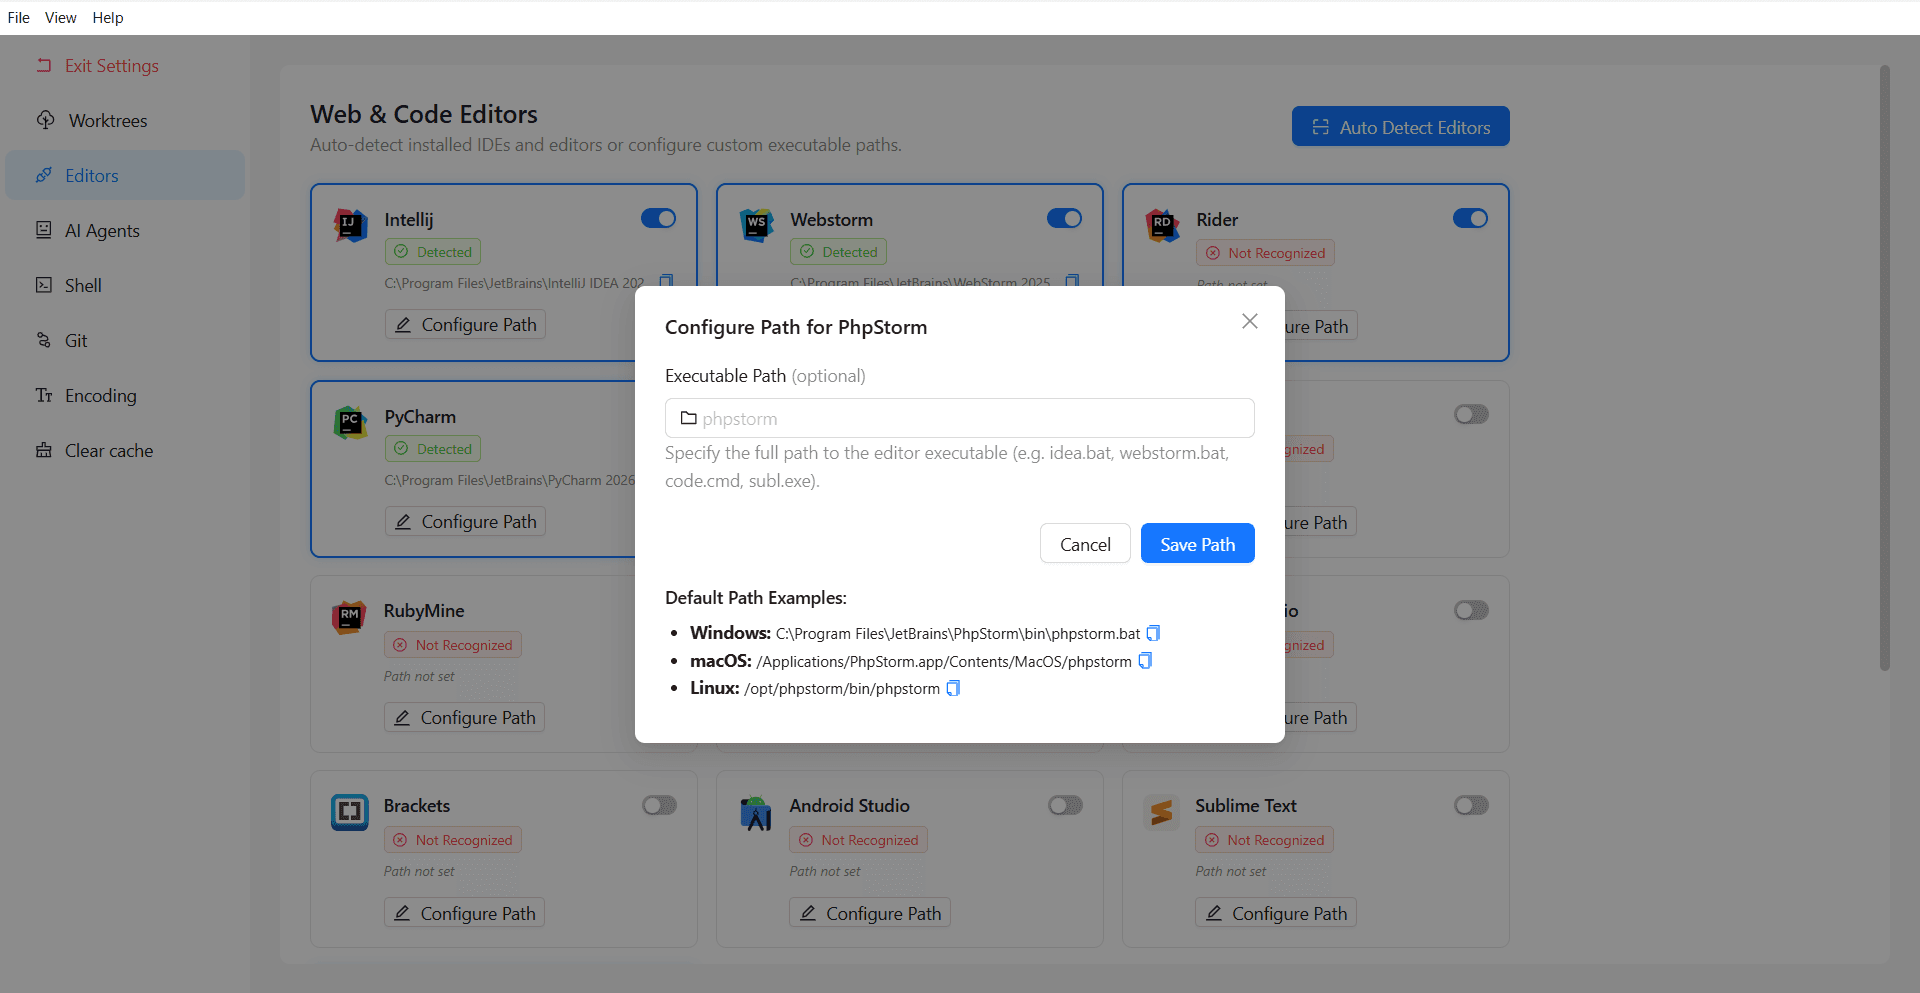
Task: Open the Shell settings section
Action: pos(125,286)
